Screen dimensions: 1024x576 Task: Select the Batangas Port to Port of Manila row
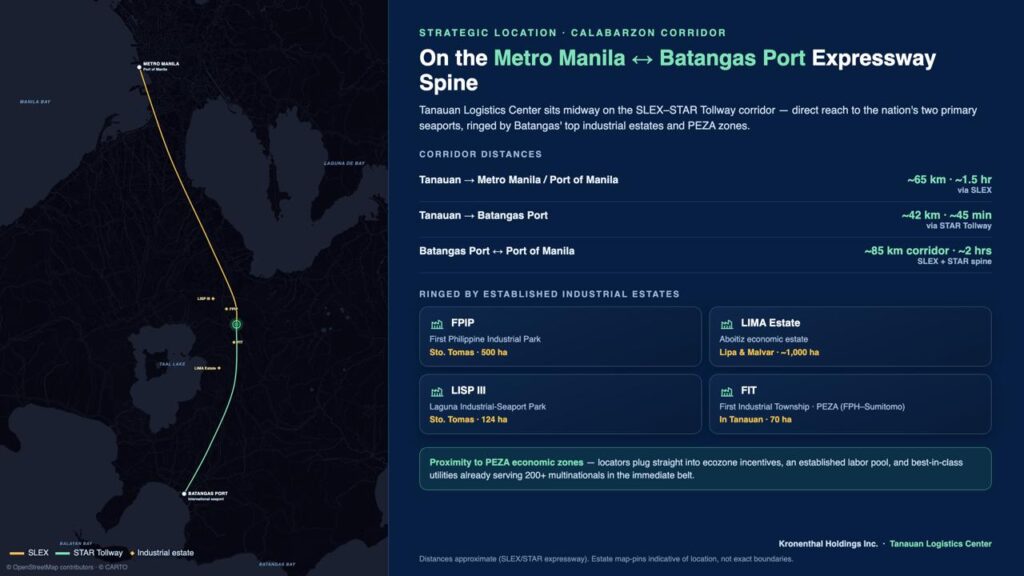tap(705, 255)
